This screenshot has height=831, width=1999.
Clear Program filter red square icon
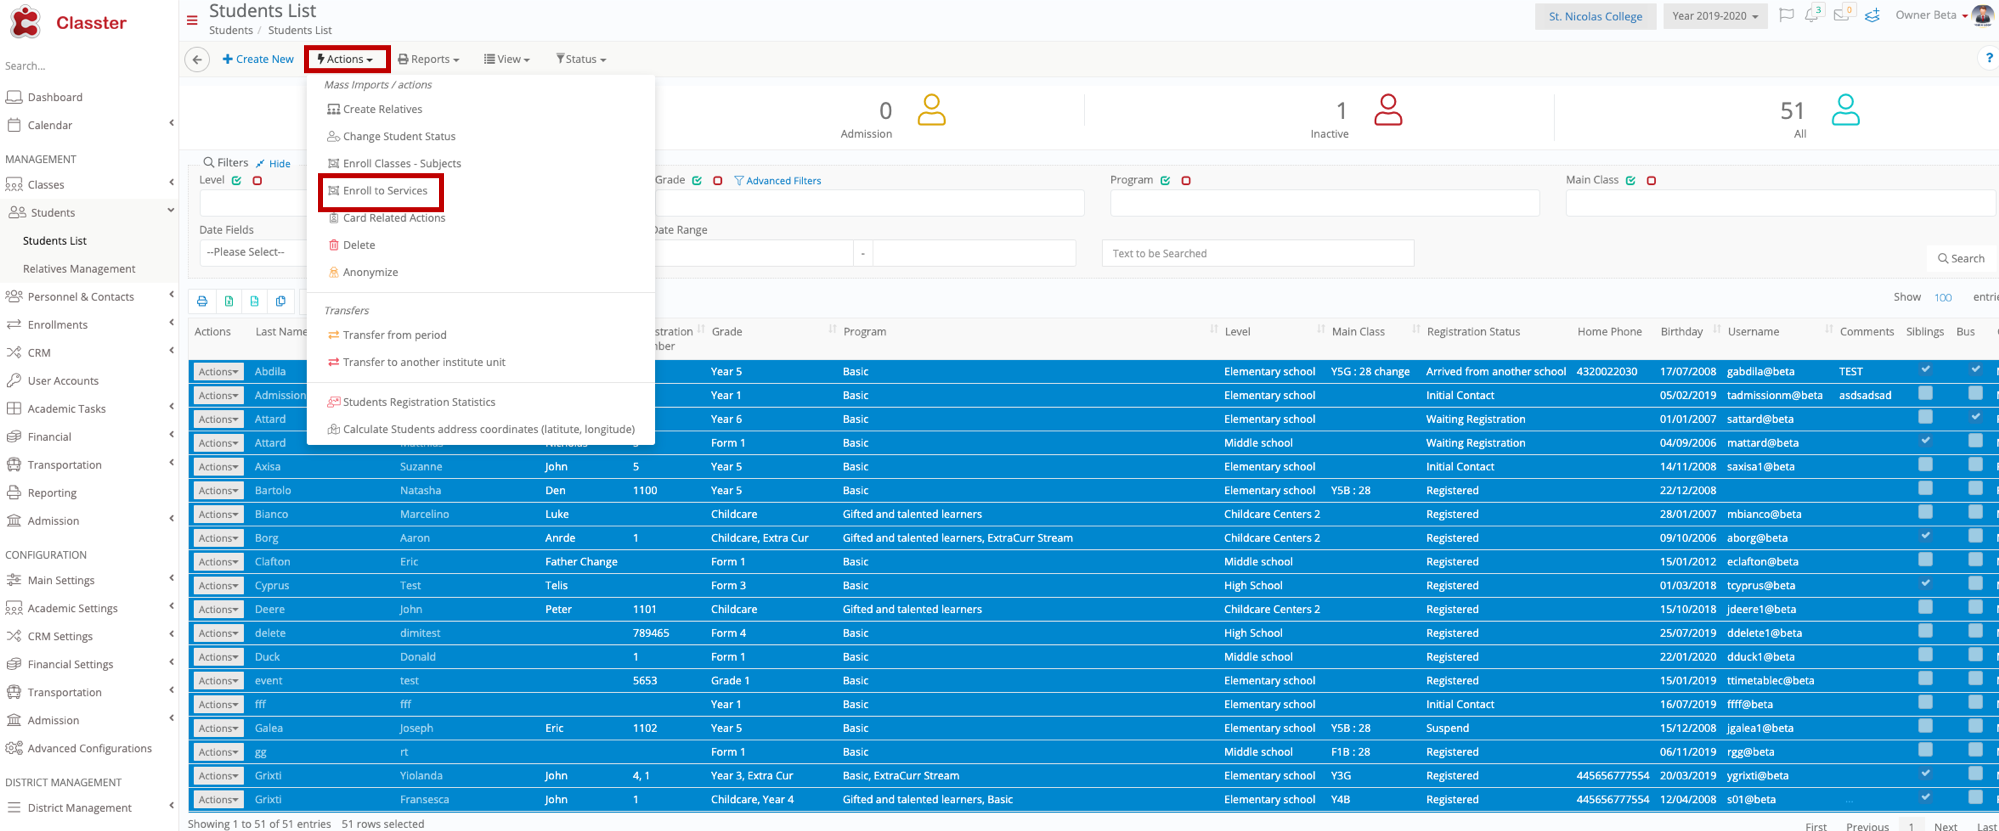click(1186, 181)
